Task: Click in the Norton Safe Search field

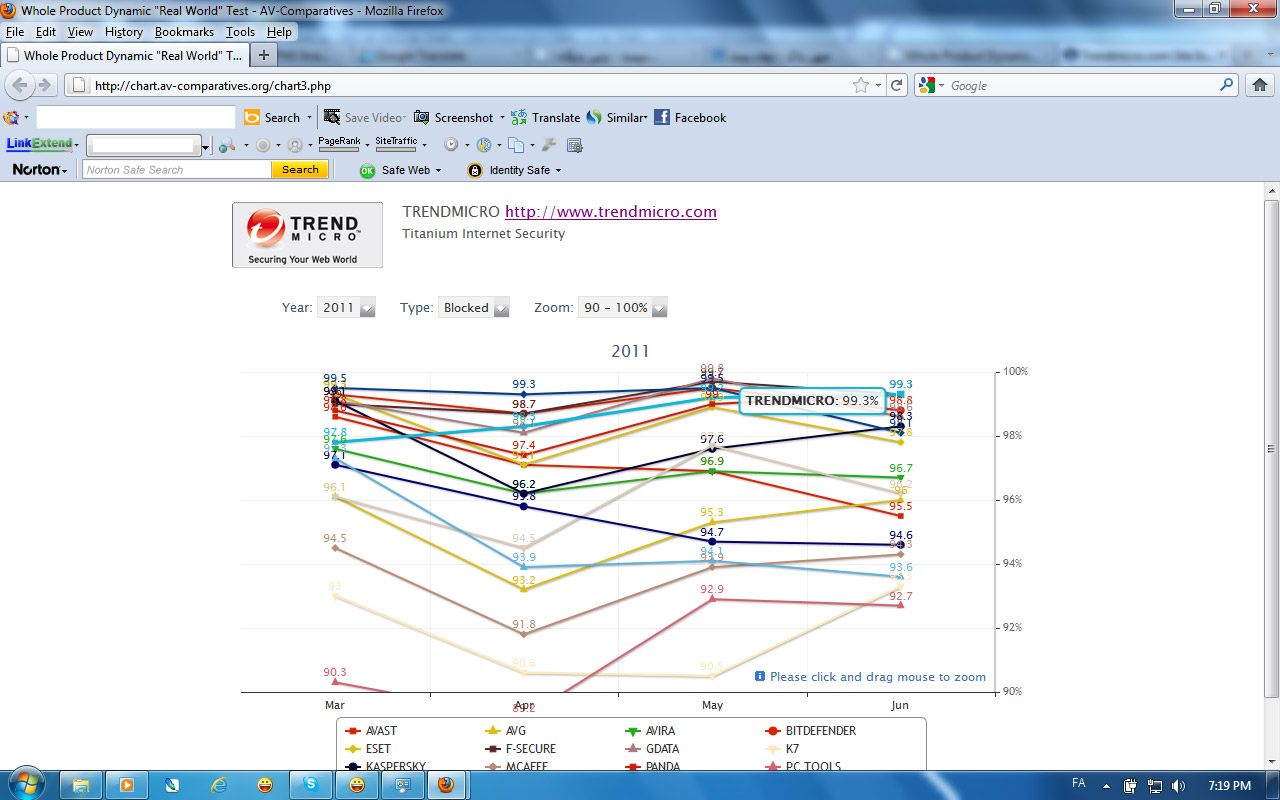Action: [177, 170]
